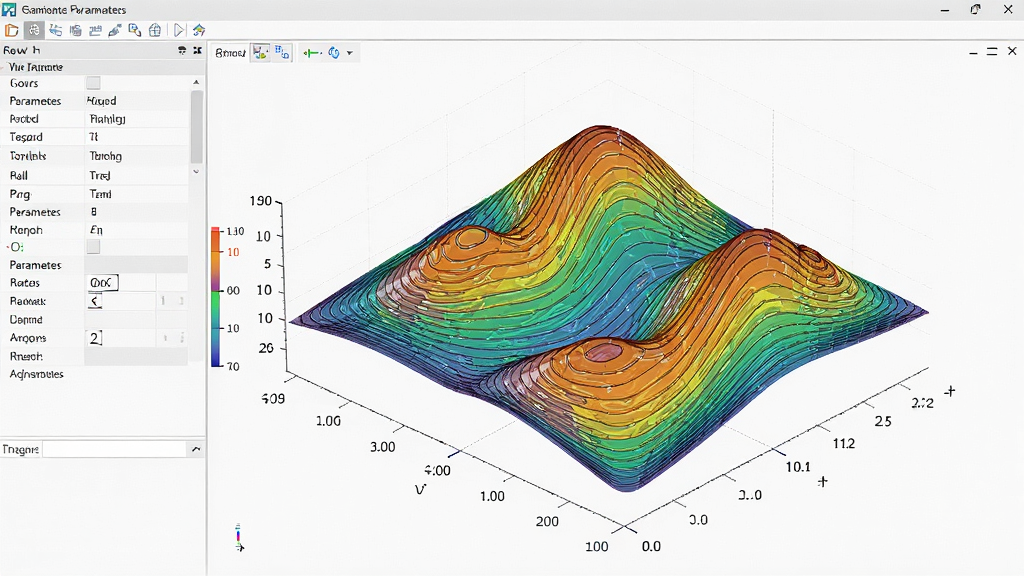Click the color scale legend bar beside the plot

(216, 298)
